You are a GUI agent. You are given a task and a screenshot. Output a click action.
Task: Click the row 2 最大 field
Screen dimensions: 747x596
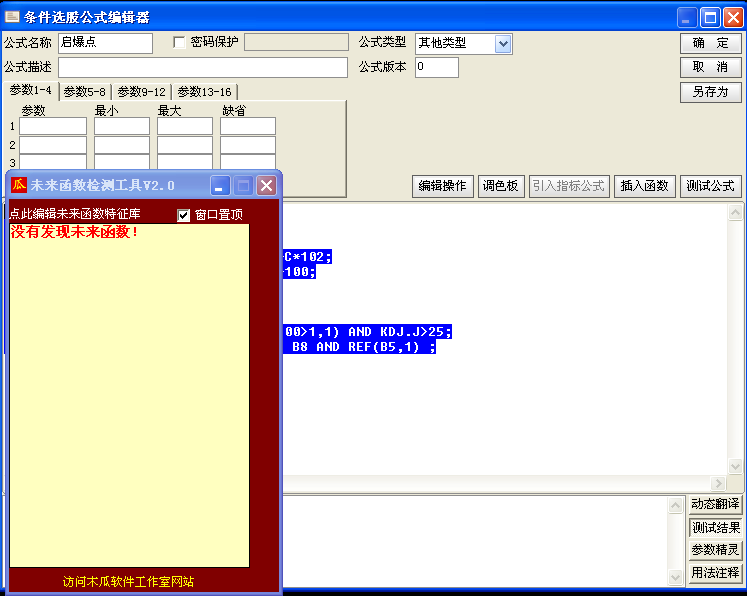point(185,145)
